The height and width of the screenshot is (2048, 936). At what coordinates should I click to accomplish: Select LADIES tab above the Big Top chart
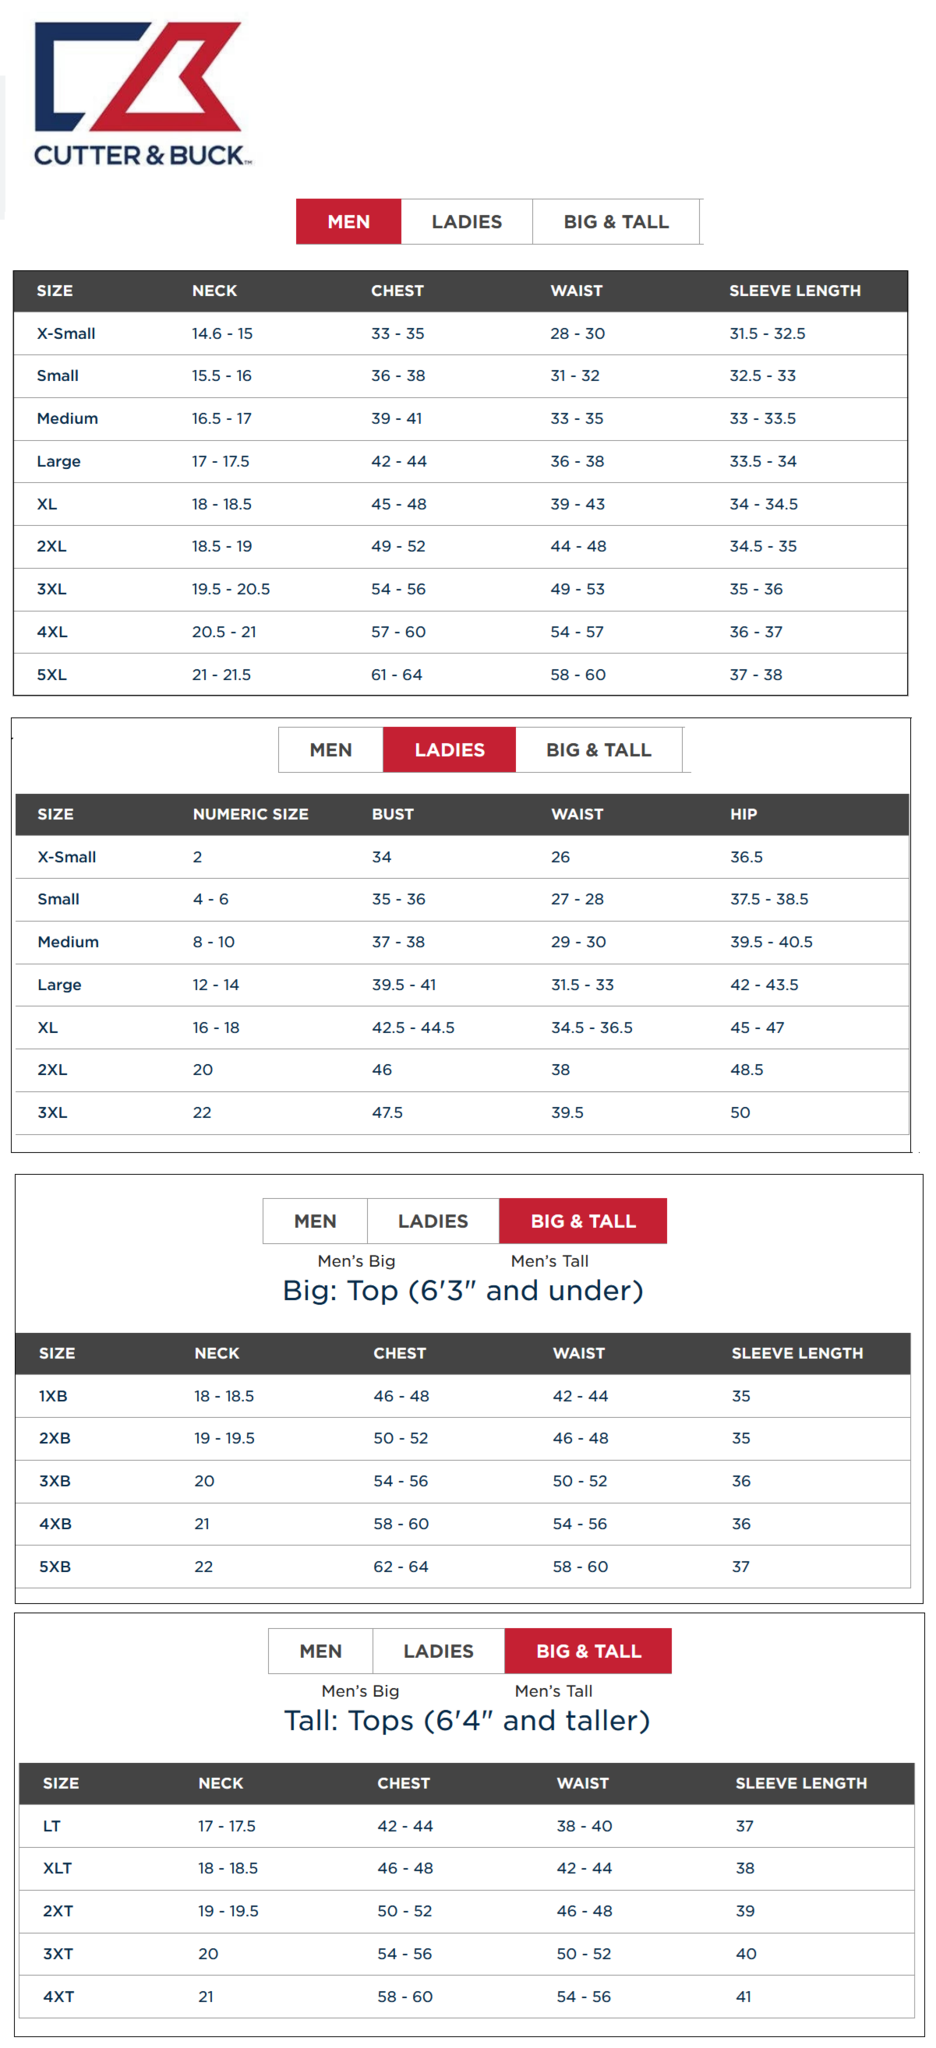pyautogui.click(x=433, y=1221)
